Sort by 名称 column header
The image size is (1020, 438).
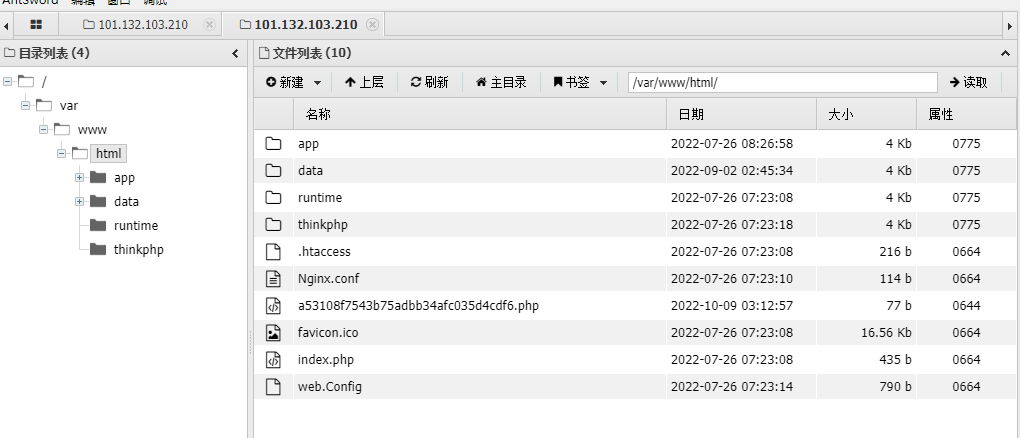480,115
